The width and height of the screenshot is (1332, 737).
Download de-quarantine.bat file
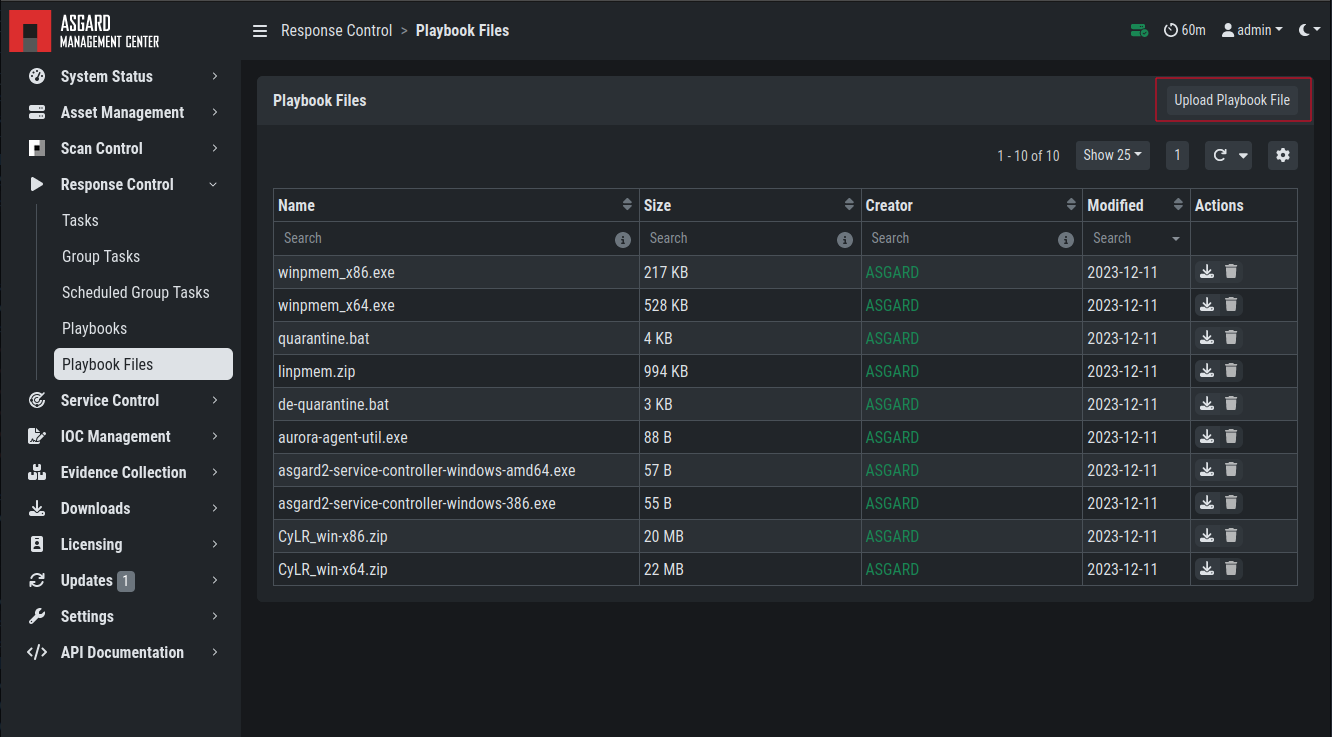click(1207, 404)
